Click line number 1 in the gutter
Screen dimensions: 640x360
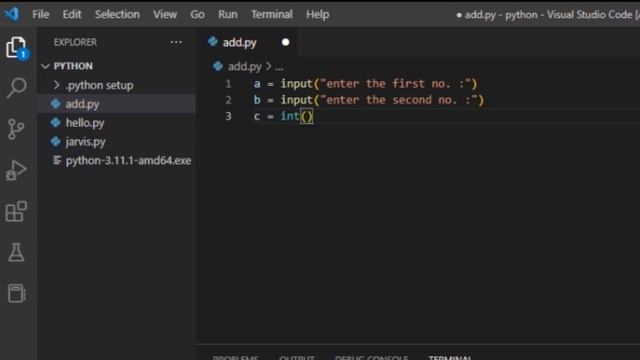pyautogui.click(x=228, y=84)
